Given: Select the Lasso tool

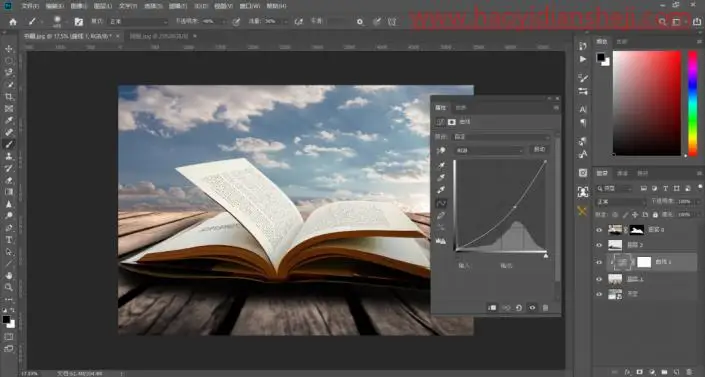Looking at the screenshot, I should click(x=9, y=72).
